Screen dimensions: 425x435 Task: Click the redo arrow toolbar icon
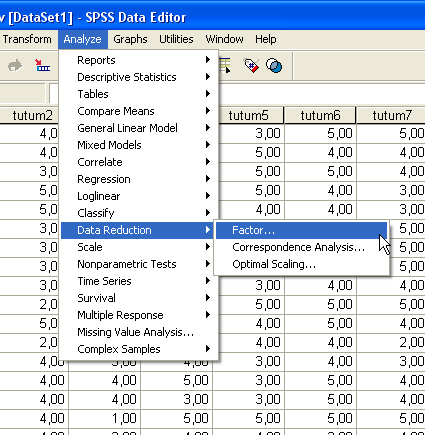[x=15, y=66]
